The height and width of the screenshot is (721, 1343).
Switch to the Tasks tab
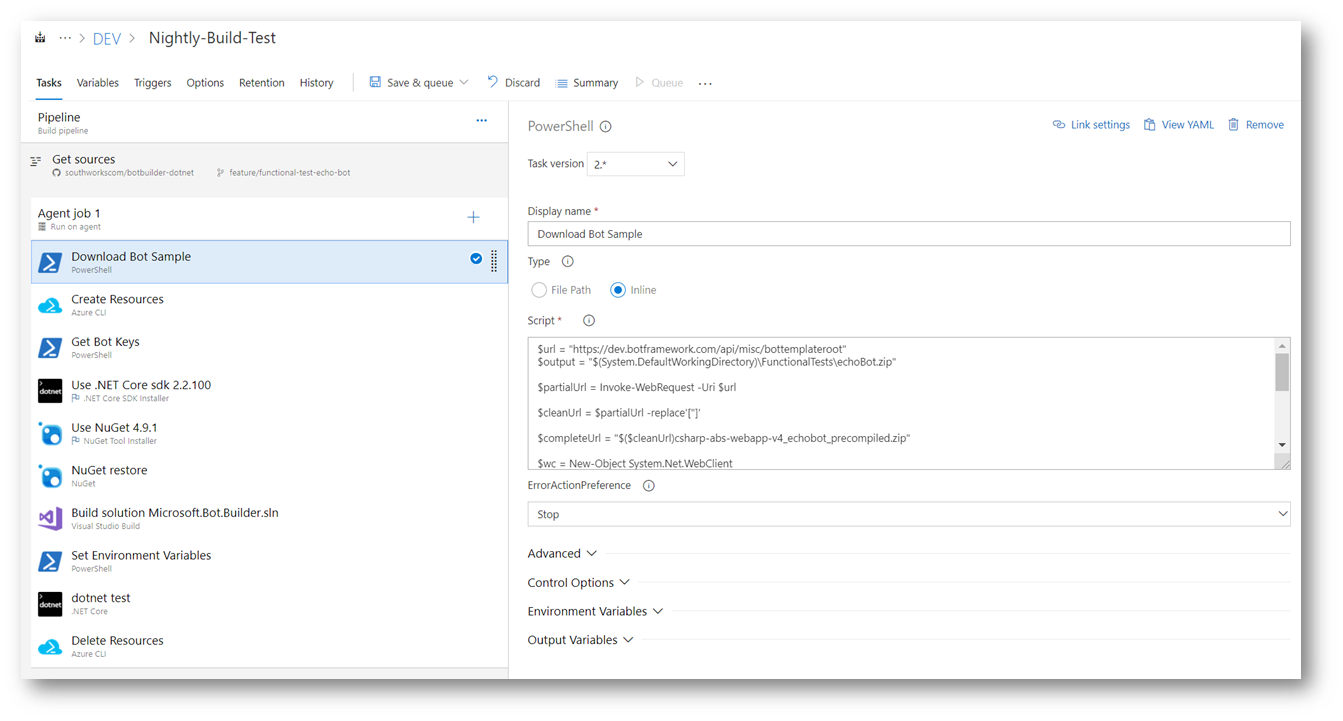coord(49,83)
